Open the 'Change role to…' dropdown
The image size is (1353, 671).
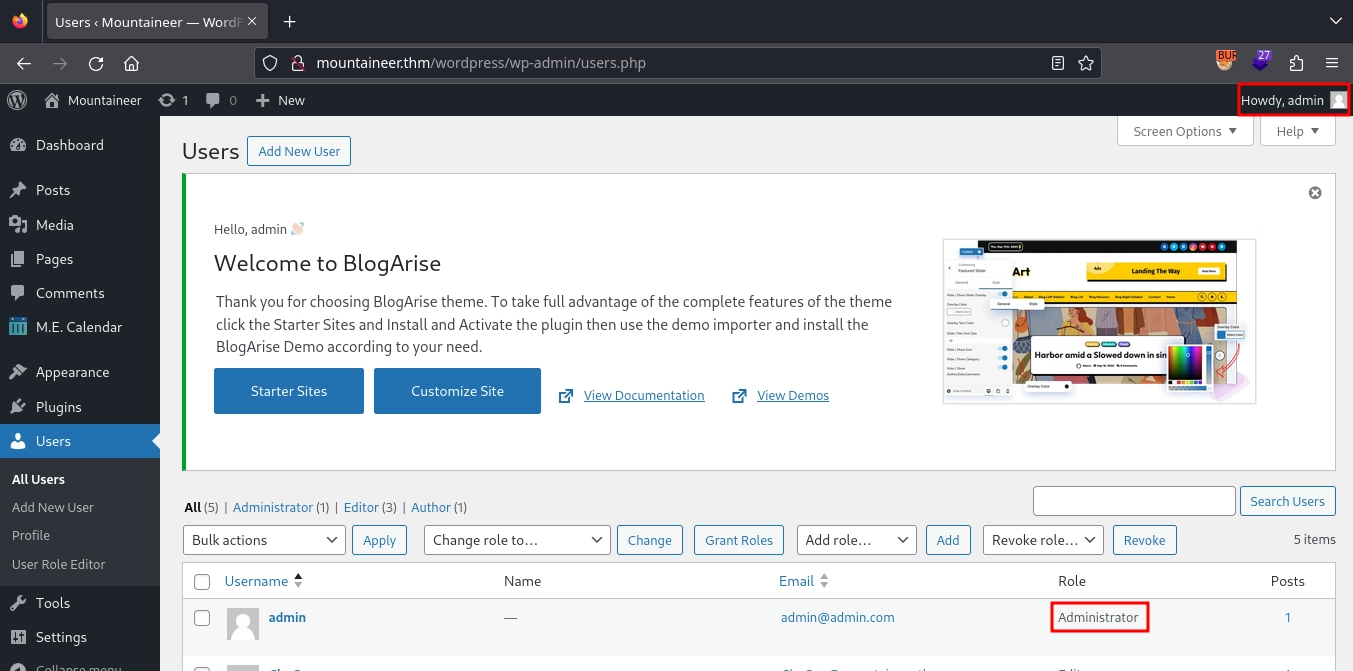(x=517, y=540)
